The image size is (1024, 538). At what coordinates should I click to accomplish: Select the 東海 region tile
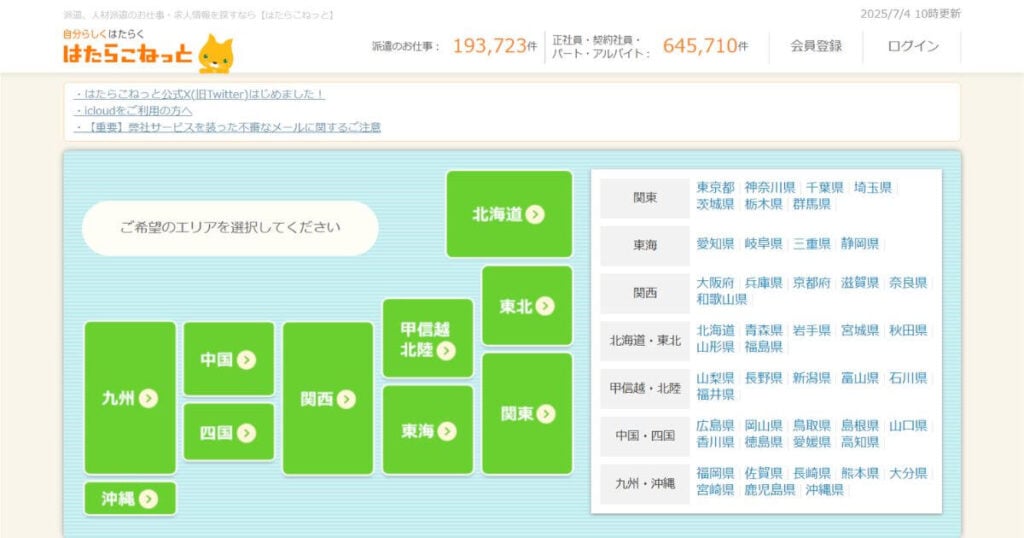pyautogui.click(x=428, y=430)
